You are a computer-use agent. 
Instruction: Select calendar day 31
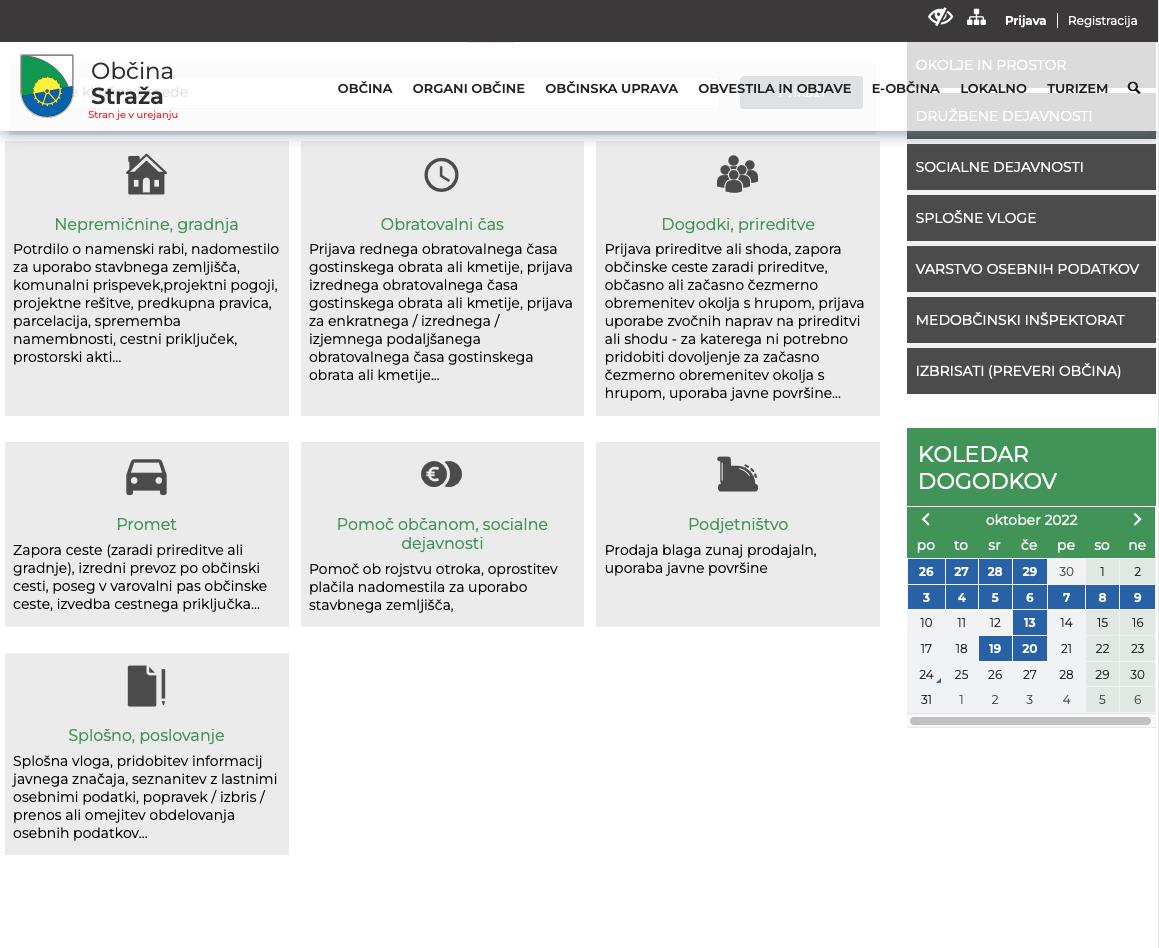[x=926, y=700]
